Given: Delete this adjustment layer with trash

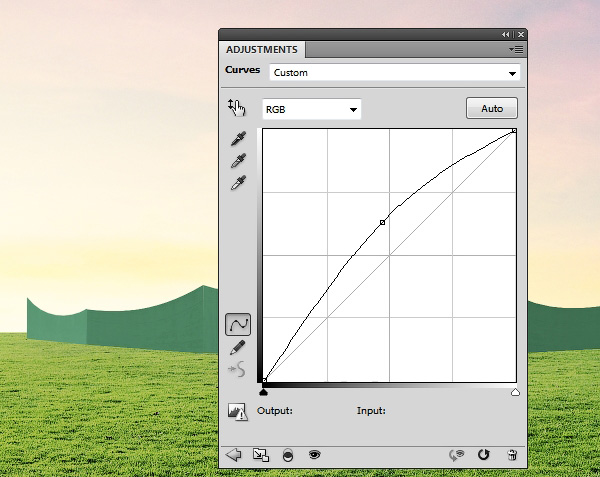Looking at the screenshot, I should (512, 455).
